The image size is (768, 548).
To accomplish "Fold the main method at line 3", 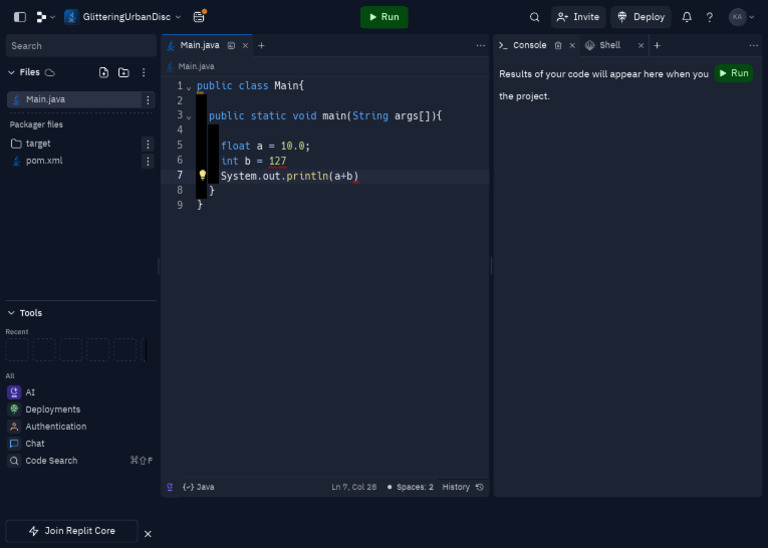I will (x=189, y=118).
